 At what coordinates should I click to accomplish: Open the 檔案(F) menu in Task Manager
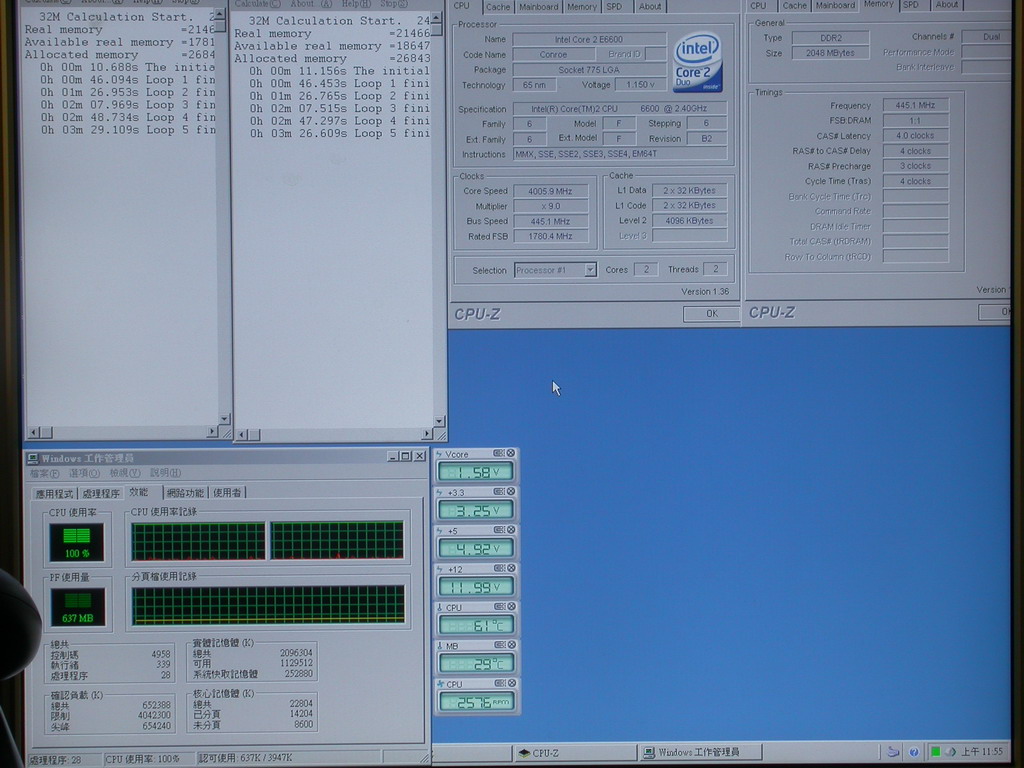45,473
